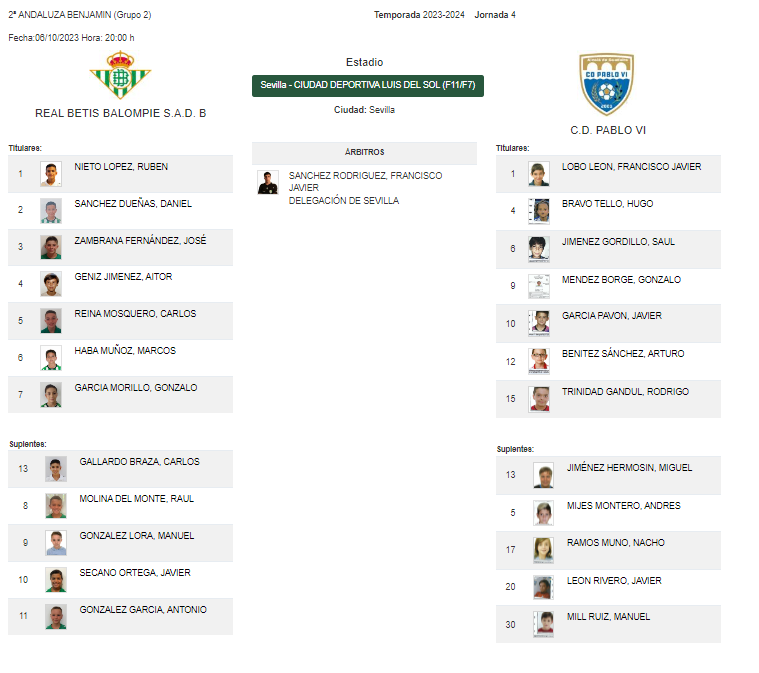Click referee Sanchez Rodriguez's photo
The height and width of the screenshot is (673, 759).
[268, 183]
